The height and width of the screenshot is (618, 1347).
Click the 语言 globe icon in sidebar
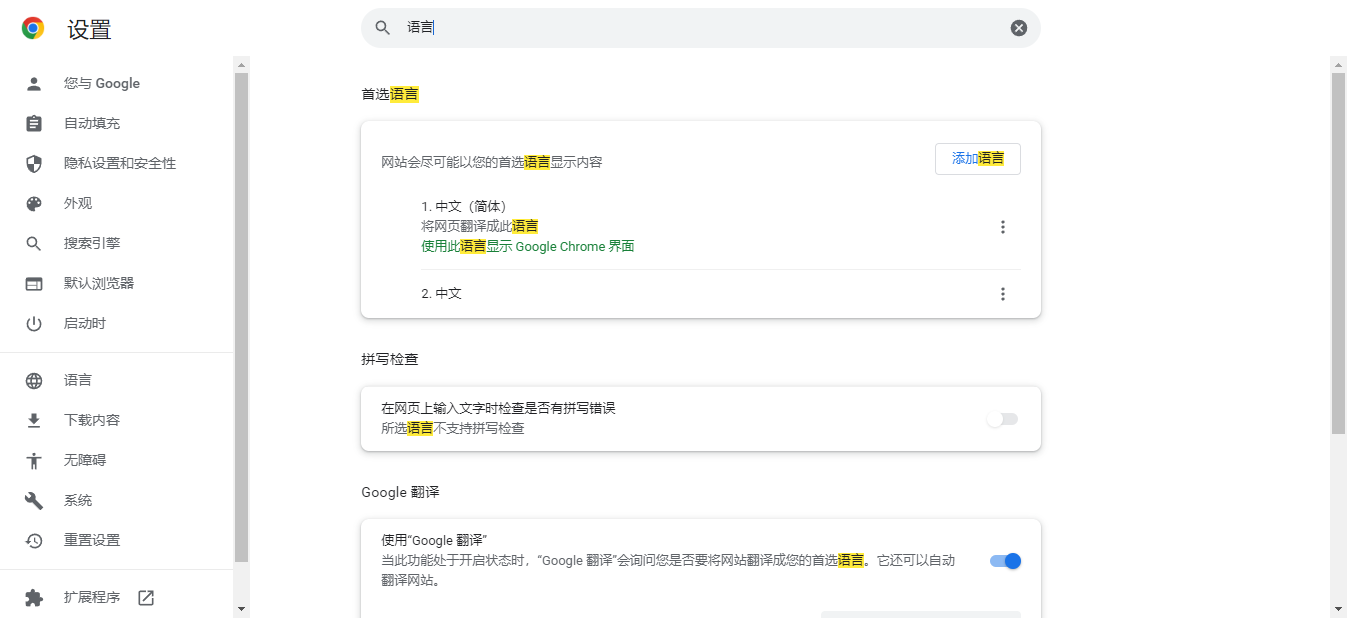(34, 381)
